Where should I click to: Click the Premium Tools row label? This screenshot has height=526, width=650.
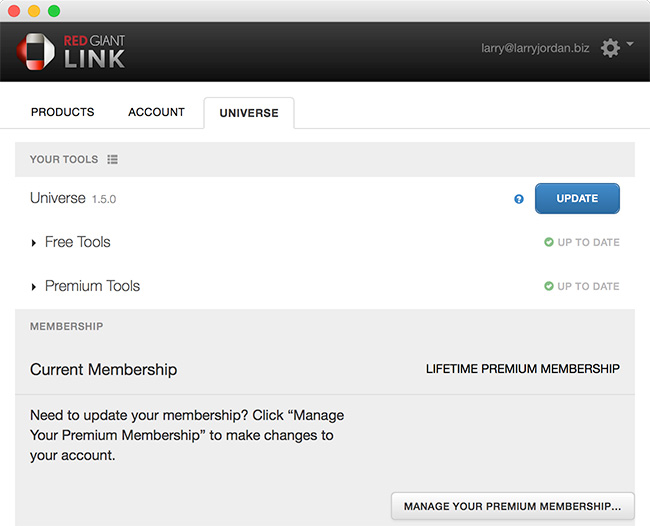point(92,286)
